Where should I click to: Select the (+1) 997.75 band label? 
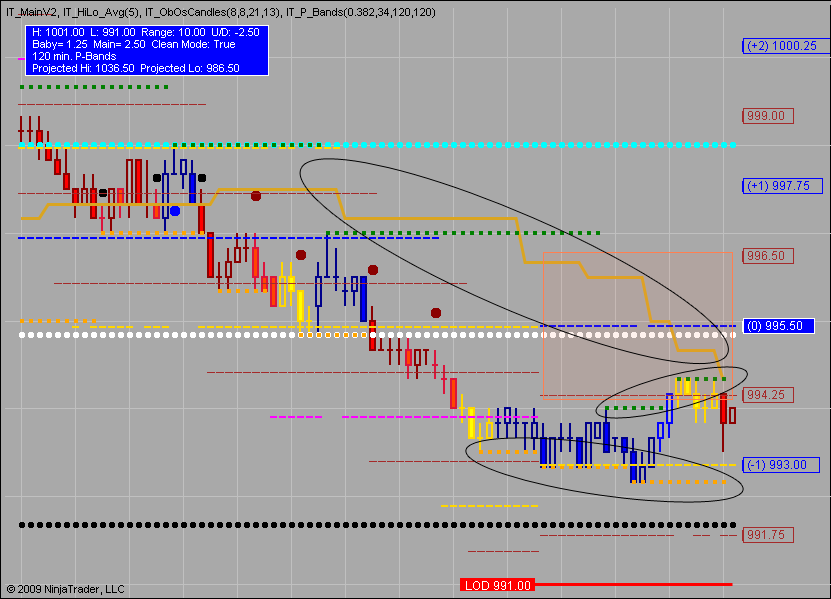coord(782,186)
